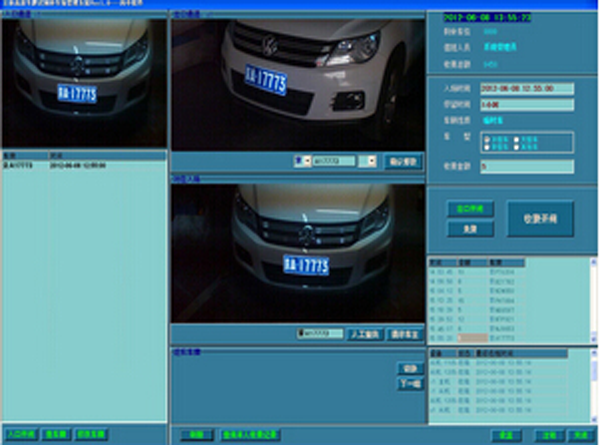Image resolution: width=600 pixels, height=445 pixels.
Task: Select the already-checked vehicle type radio button
Action: [487, 139]
